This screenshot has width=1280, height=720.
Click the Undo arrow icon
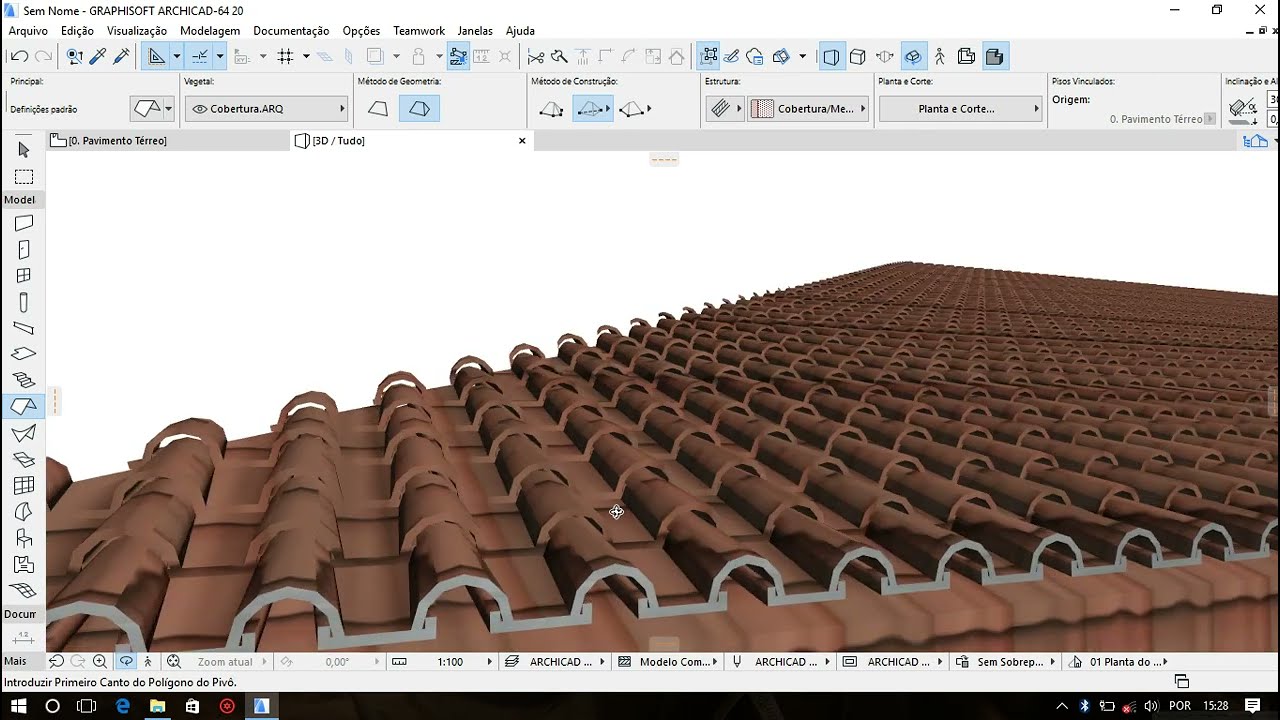20,57
